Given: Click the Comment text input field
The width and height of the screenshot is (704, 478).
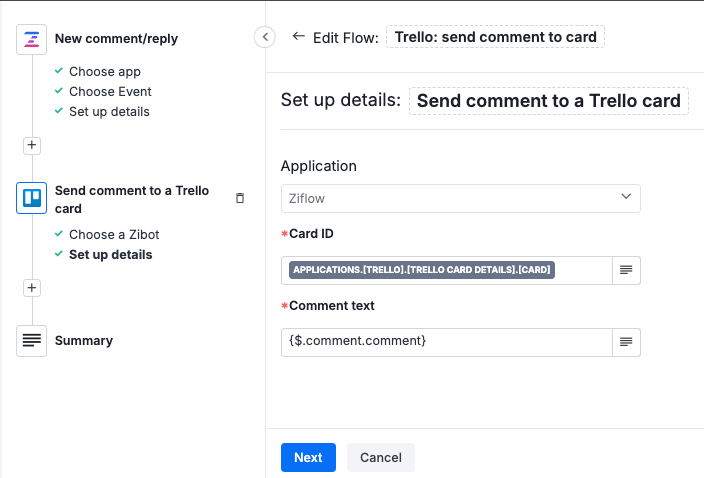Looking at the screenshot, I should tap(447, 342).
